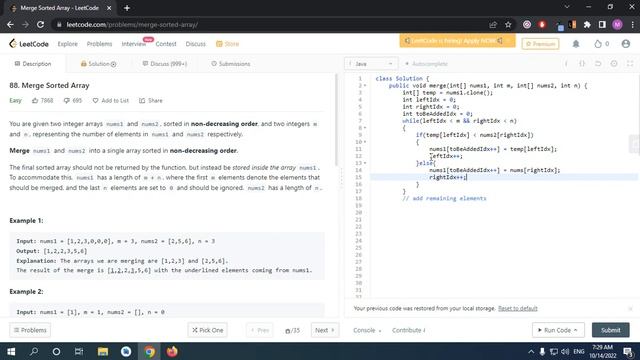This screenshot has height=360, width=640.
Task: Open editor info icon
Action: coord(566,64)
